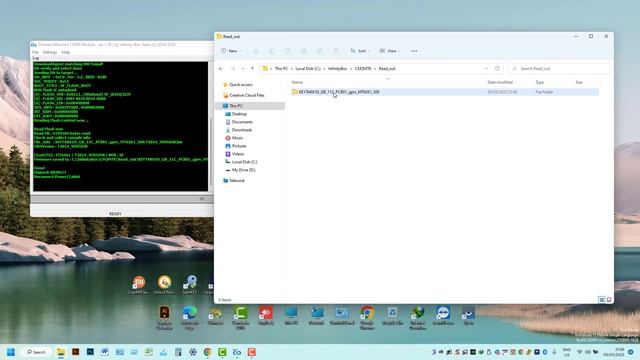Select the Log tab in Infinity window
The width and height of the screenshot is (640, 360).
pyautogui.click(x=36, y=58)
